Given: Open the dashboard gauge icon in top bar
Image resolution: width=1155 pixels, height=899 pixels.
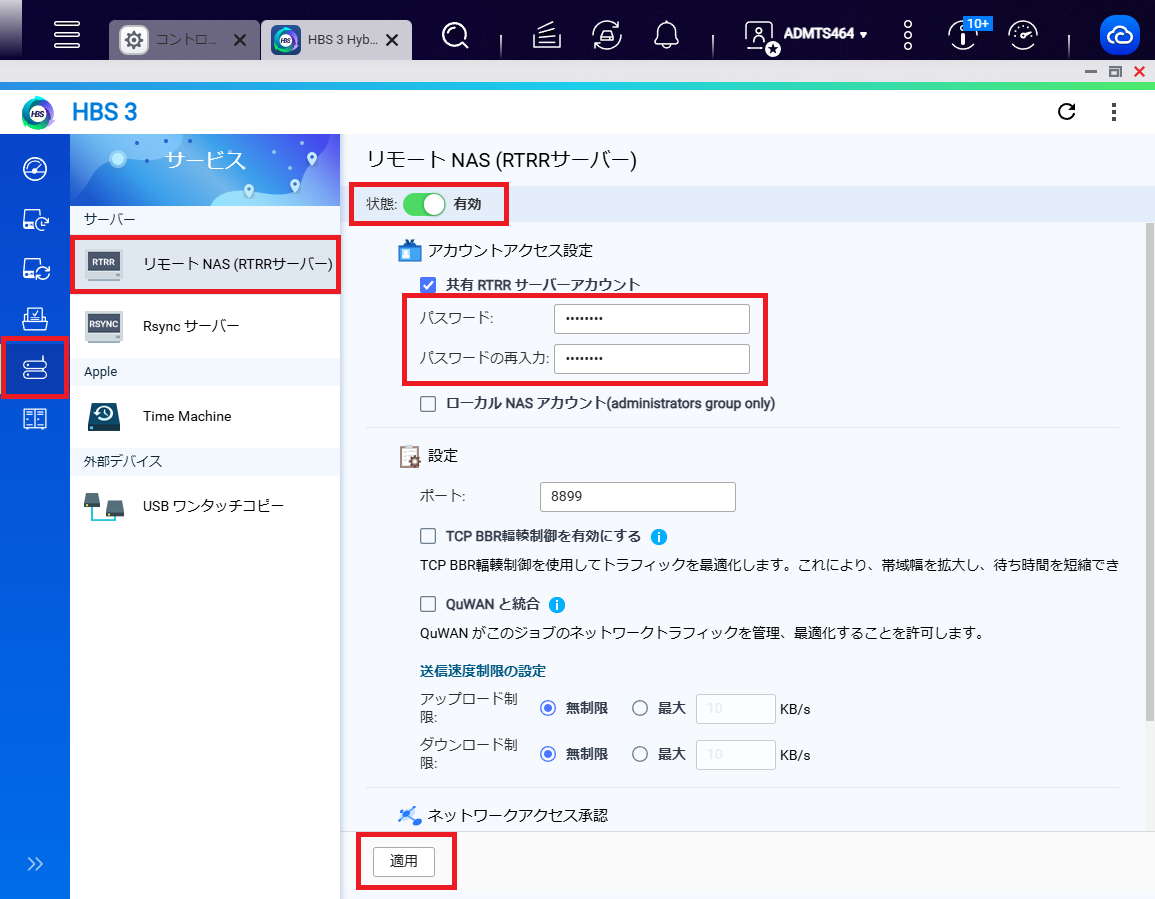Looking at the screenshot, I should pos(1023,35).
